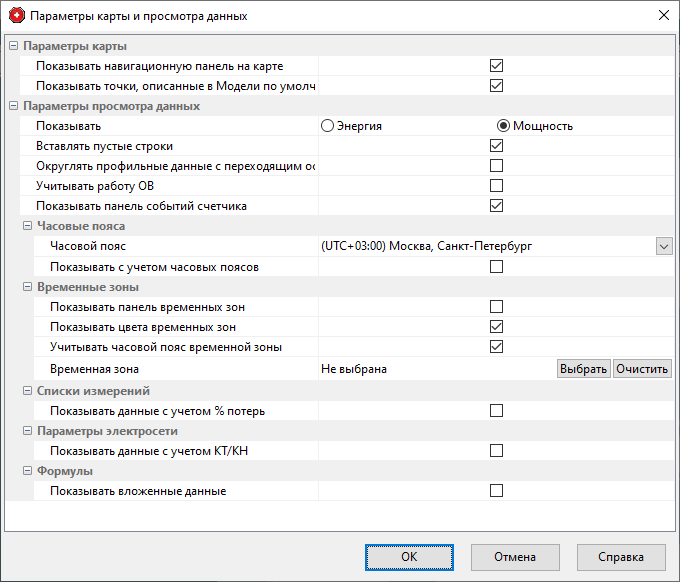Collapse the Списки измерений group
Screen dimensions: 680x582
click(27, 391)
